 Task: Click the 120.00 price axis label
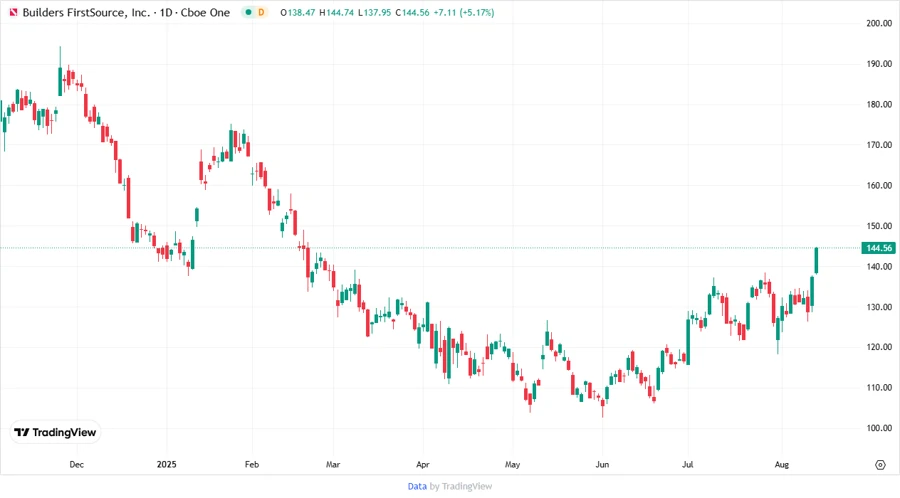tap(879, 347)
